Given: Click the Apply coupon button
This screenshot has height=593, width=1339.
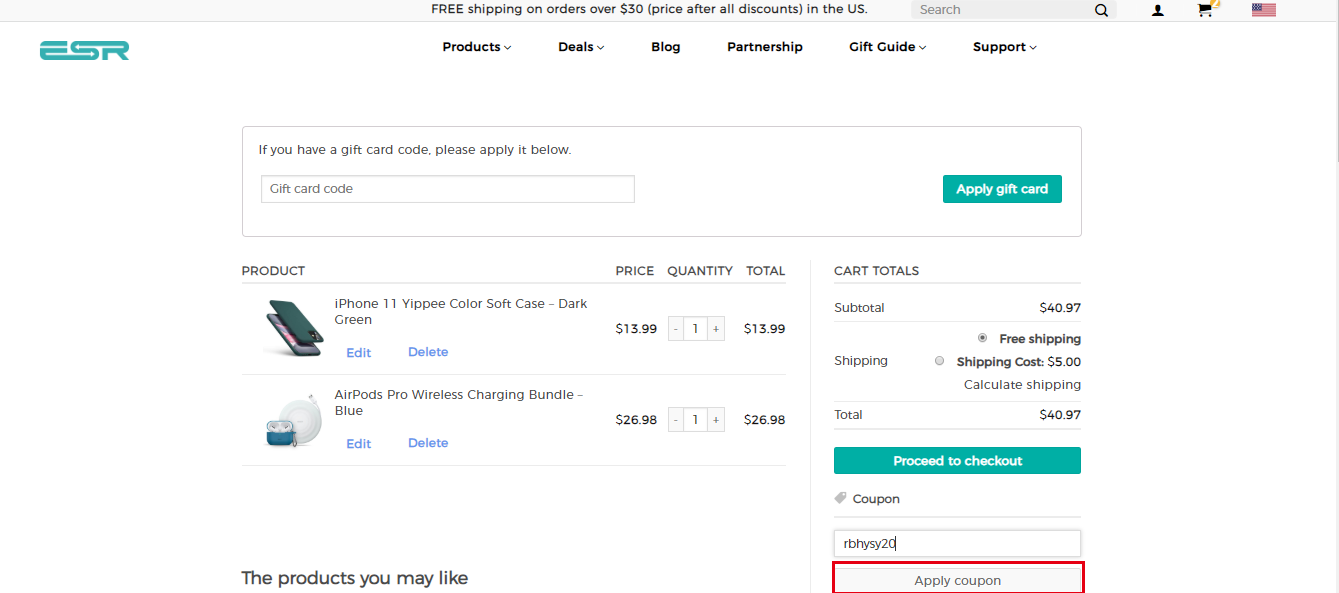Looking at the screenshot, I should coord(957,580).
